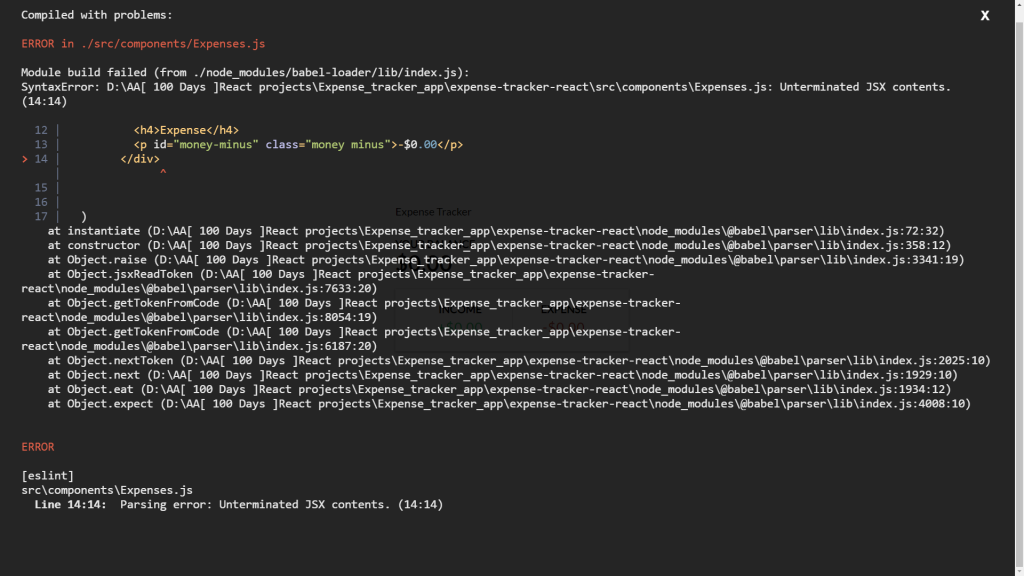Viewport: 1024px width, 576px height.
Task: Click the "at Object.expect" stack trace line
Action: pyautogui.click(x=509, y=404)
